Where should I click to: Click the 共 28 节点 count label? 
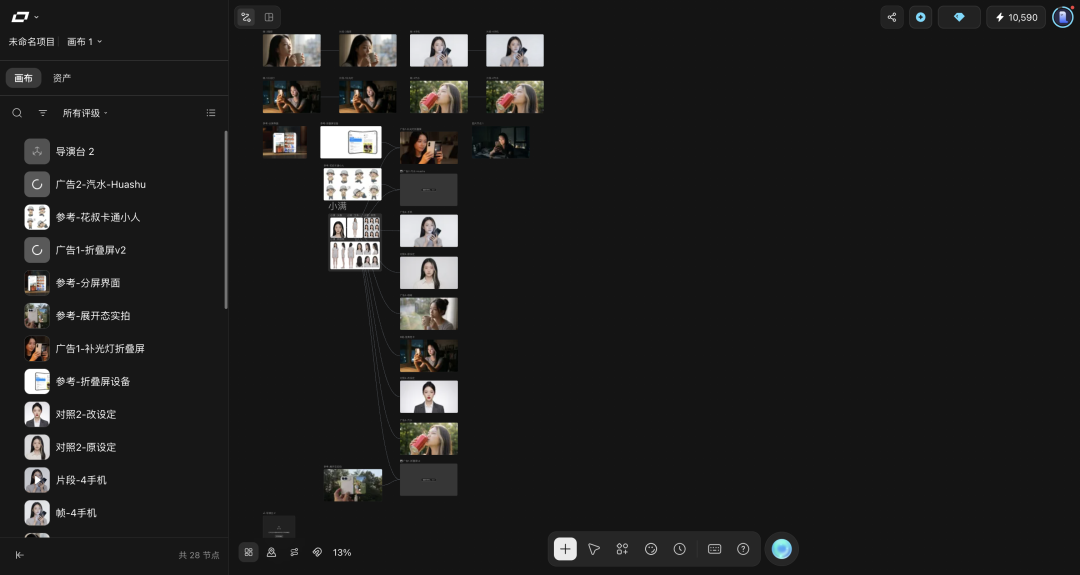(198, 555)
